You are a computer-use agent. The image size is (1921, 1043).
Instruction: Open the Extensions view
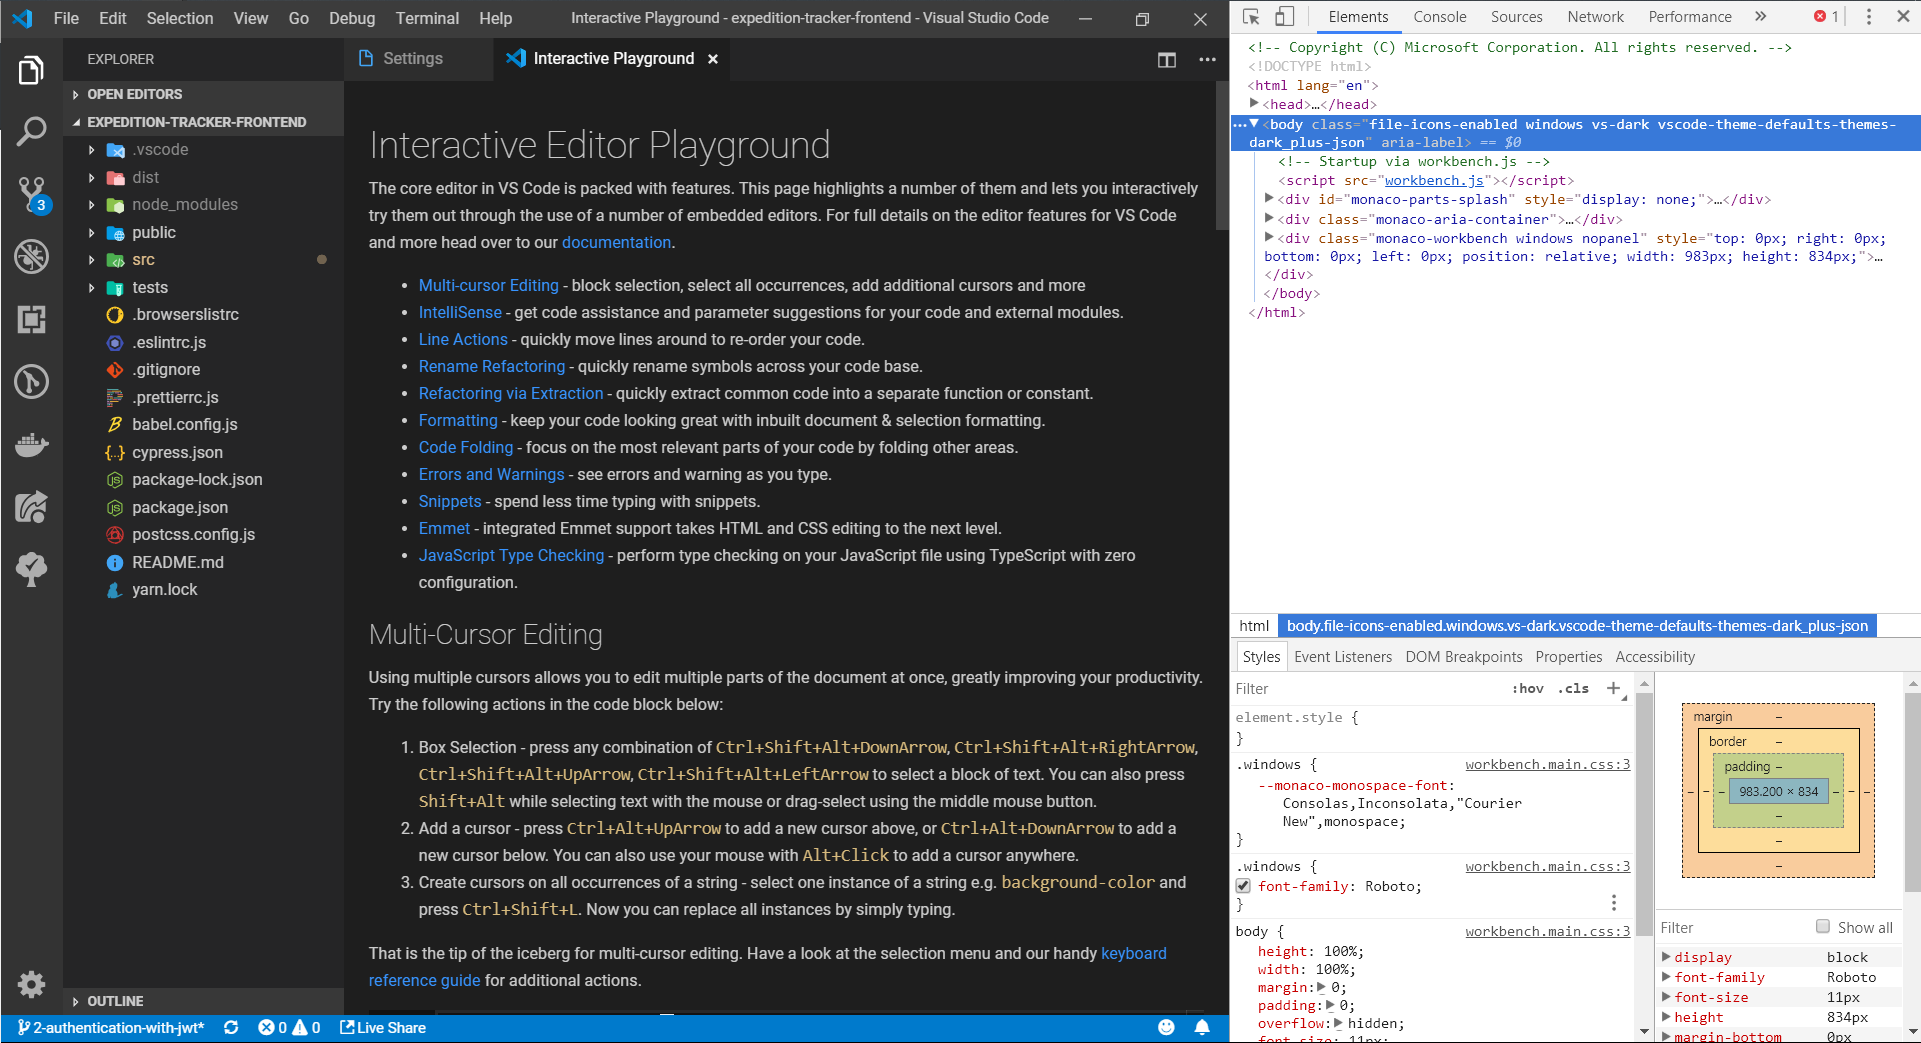click(x=31, y=319)
